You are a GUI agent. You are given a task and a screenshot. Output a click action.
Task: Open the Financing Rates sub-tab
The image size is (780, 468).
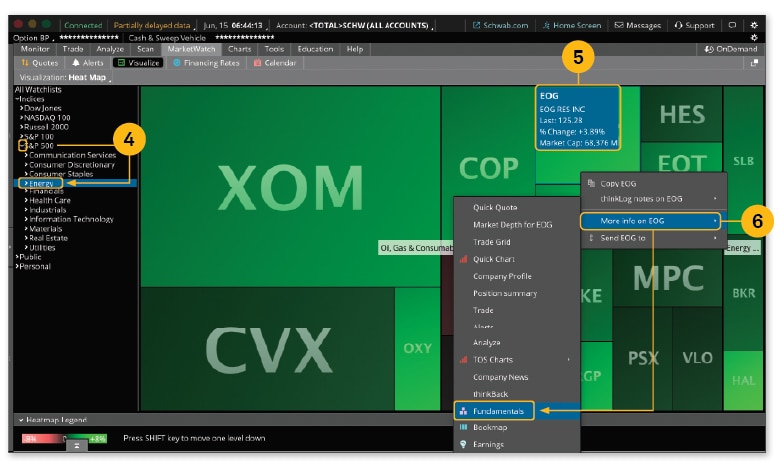[206, 63]
